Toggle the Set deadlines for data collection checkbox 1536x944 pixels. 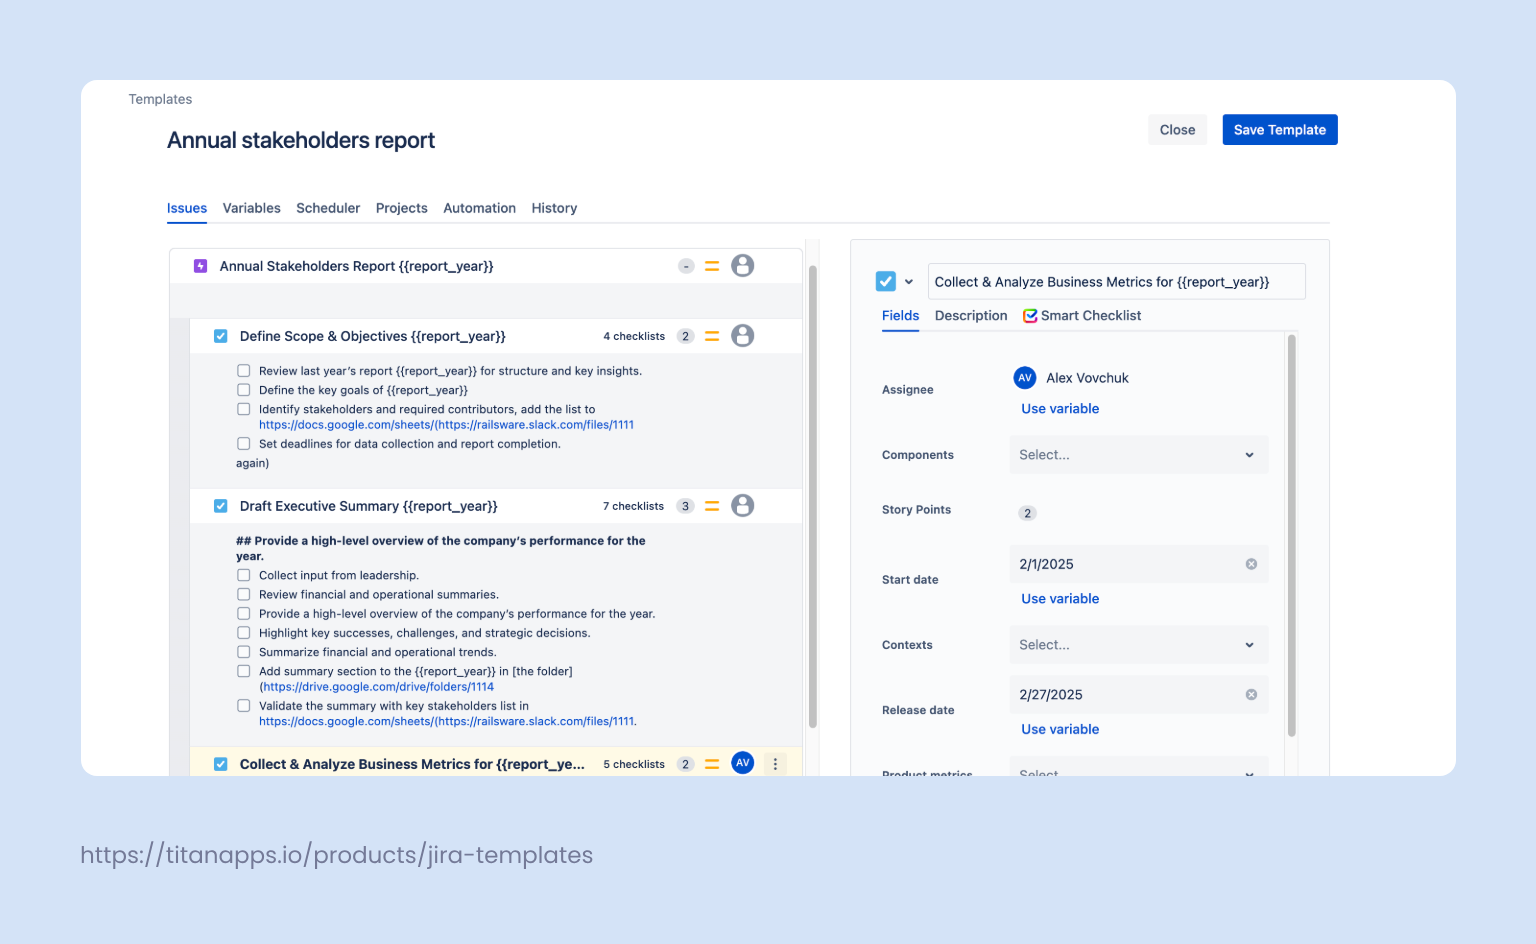click(244, 442)
